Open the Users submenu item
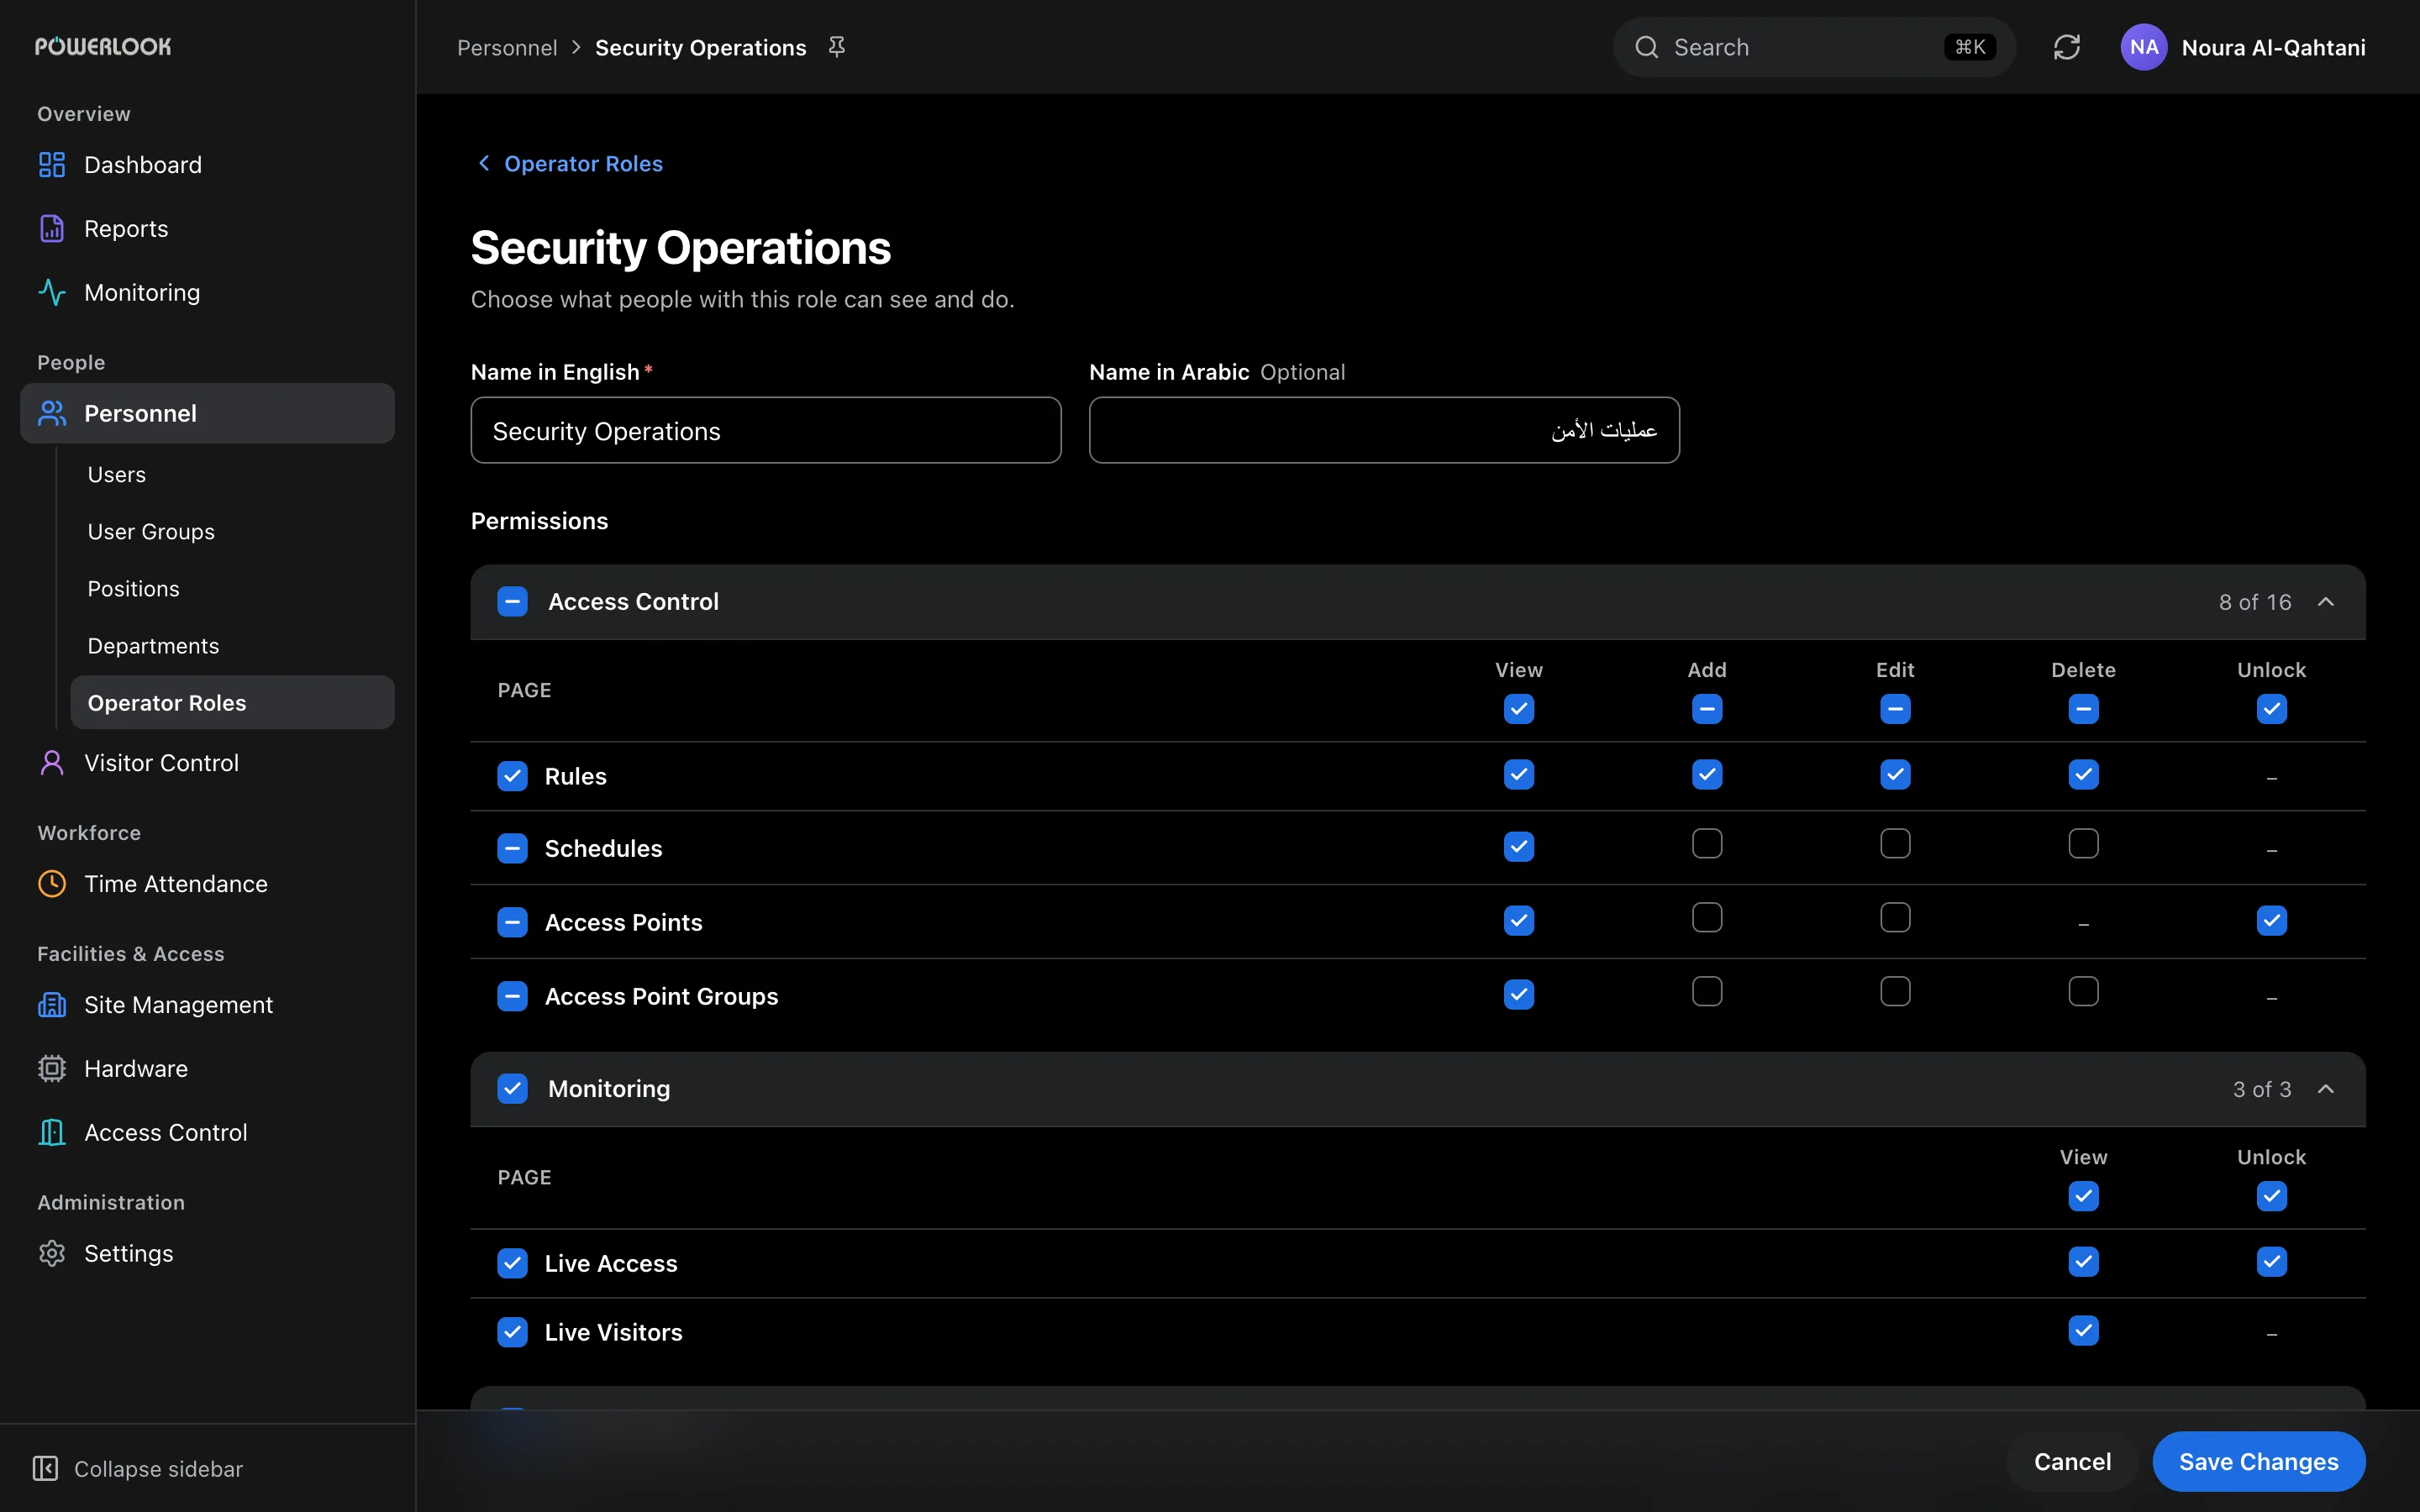This screenshot has height=1512, width=2420. click(232, 475)
